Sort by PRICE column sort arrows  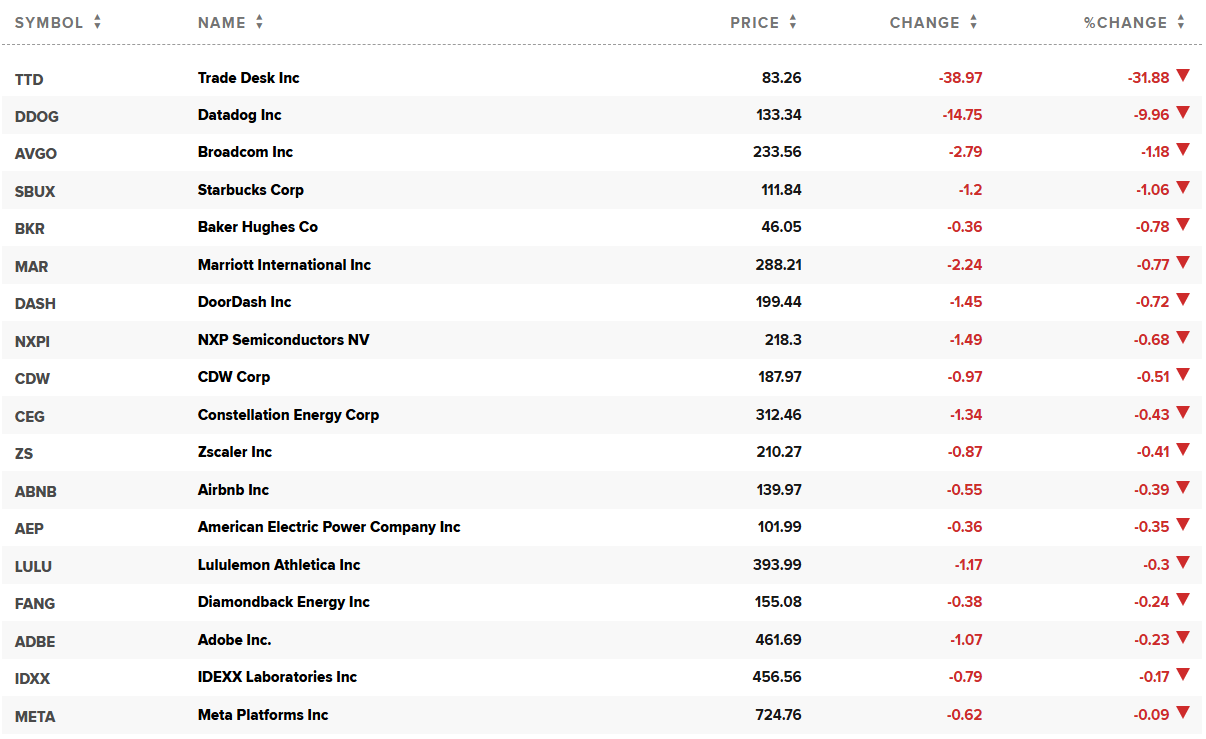coord(793,22)
